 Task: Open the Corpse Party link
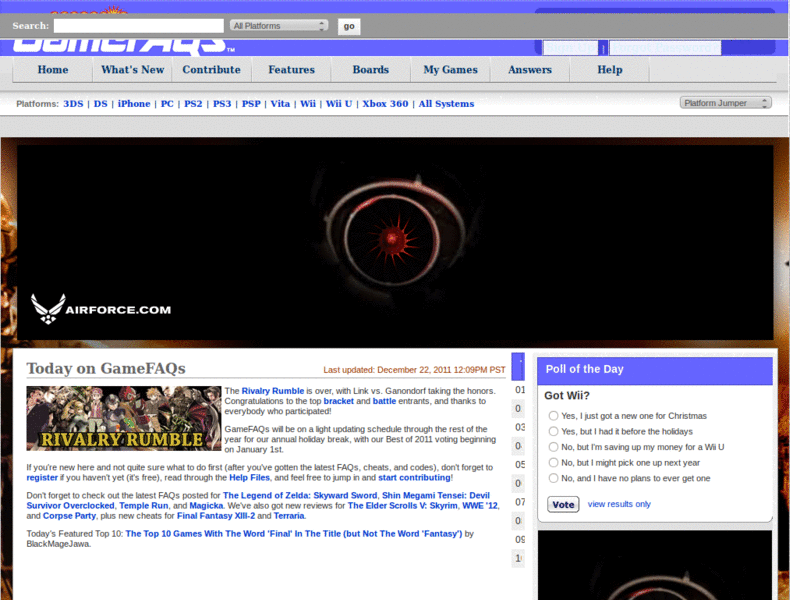[69, 516]
